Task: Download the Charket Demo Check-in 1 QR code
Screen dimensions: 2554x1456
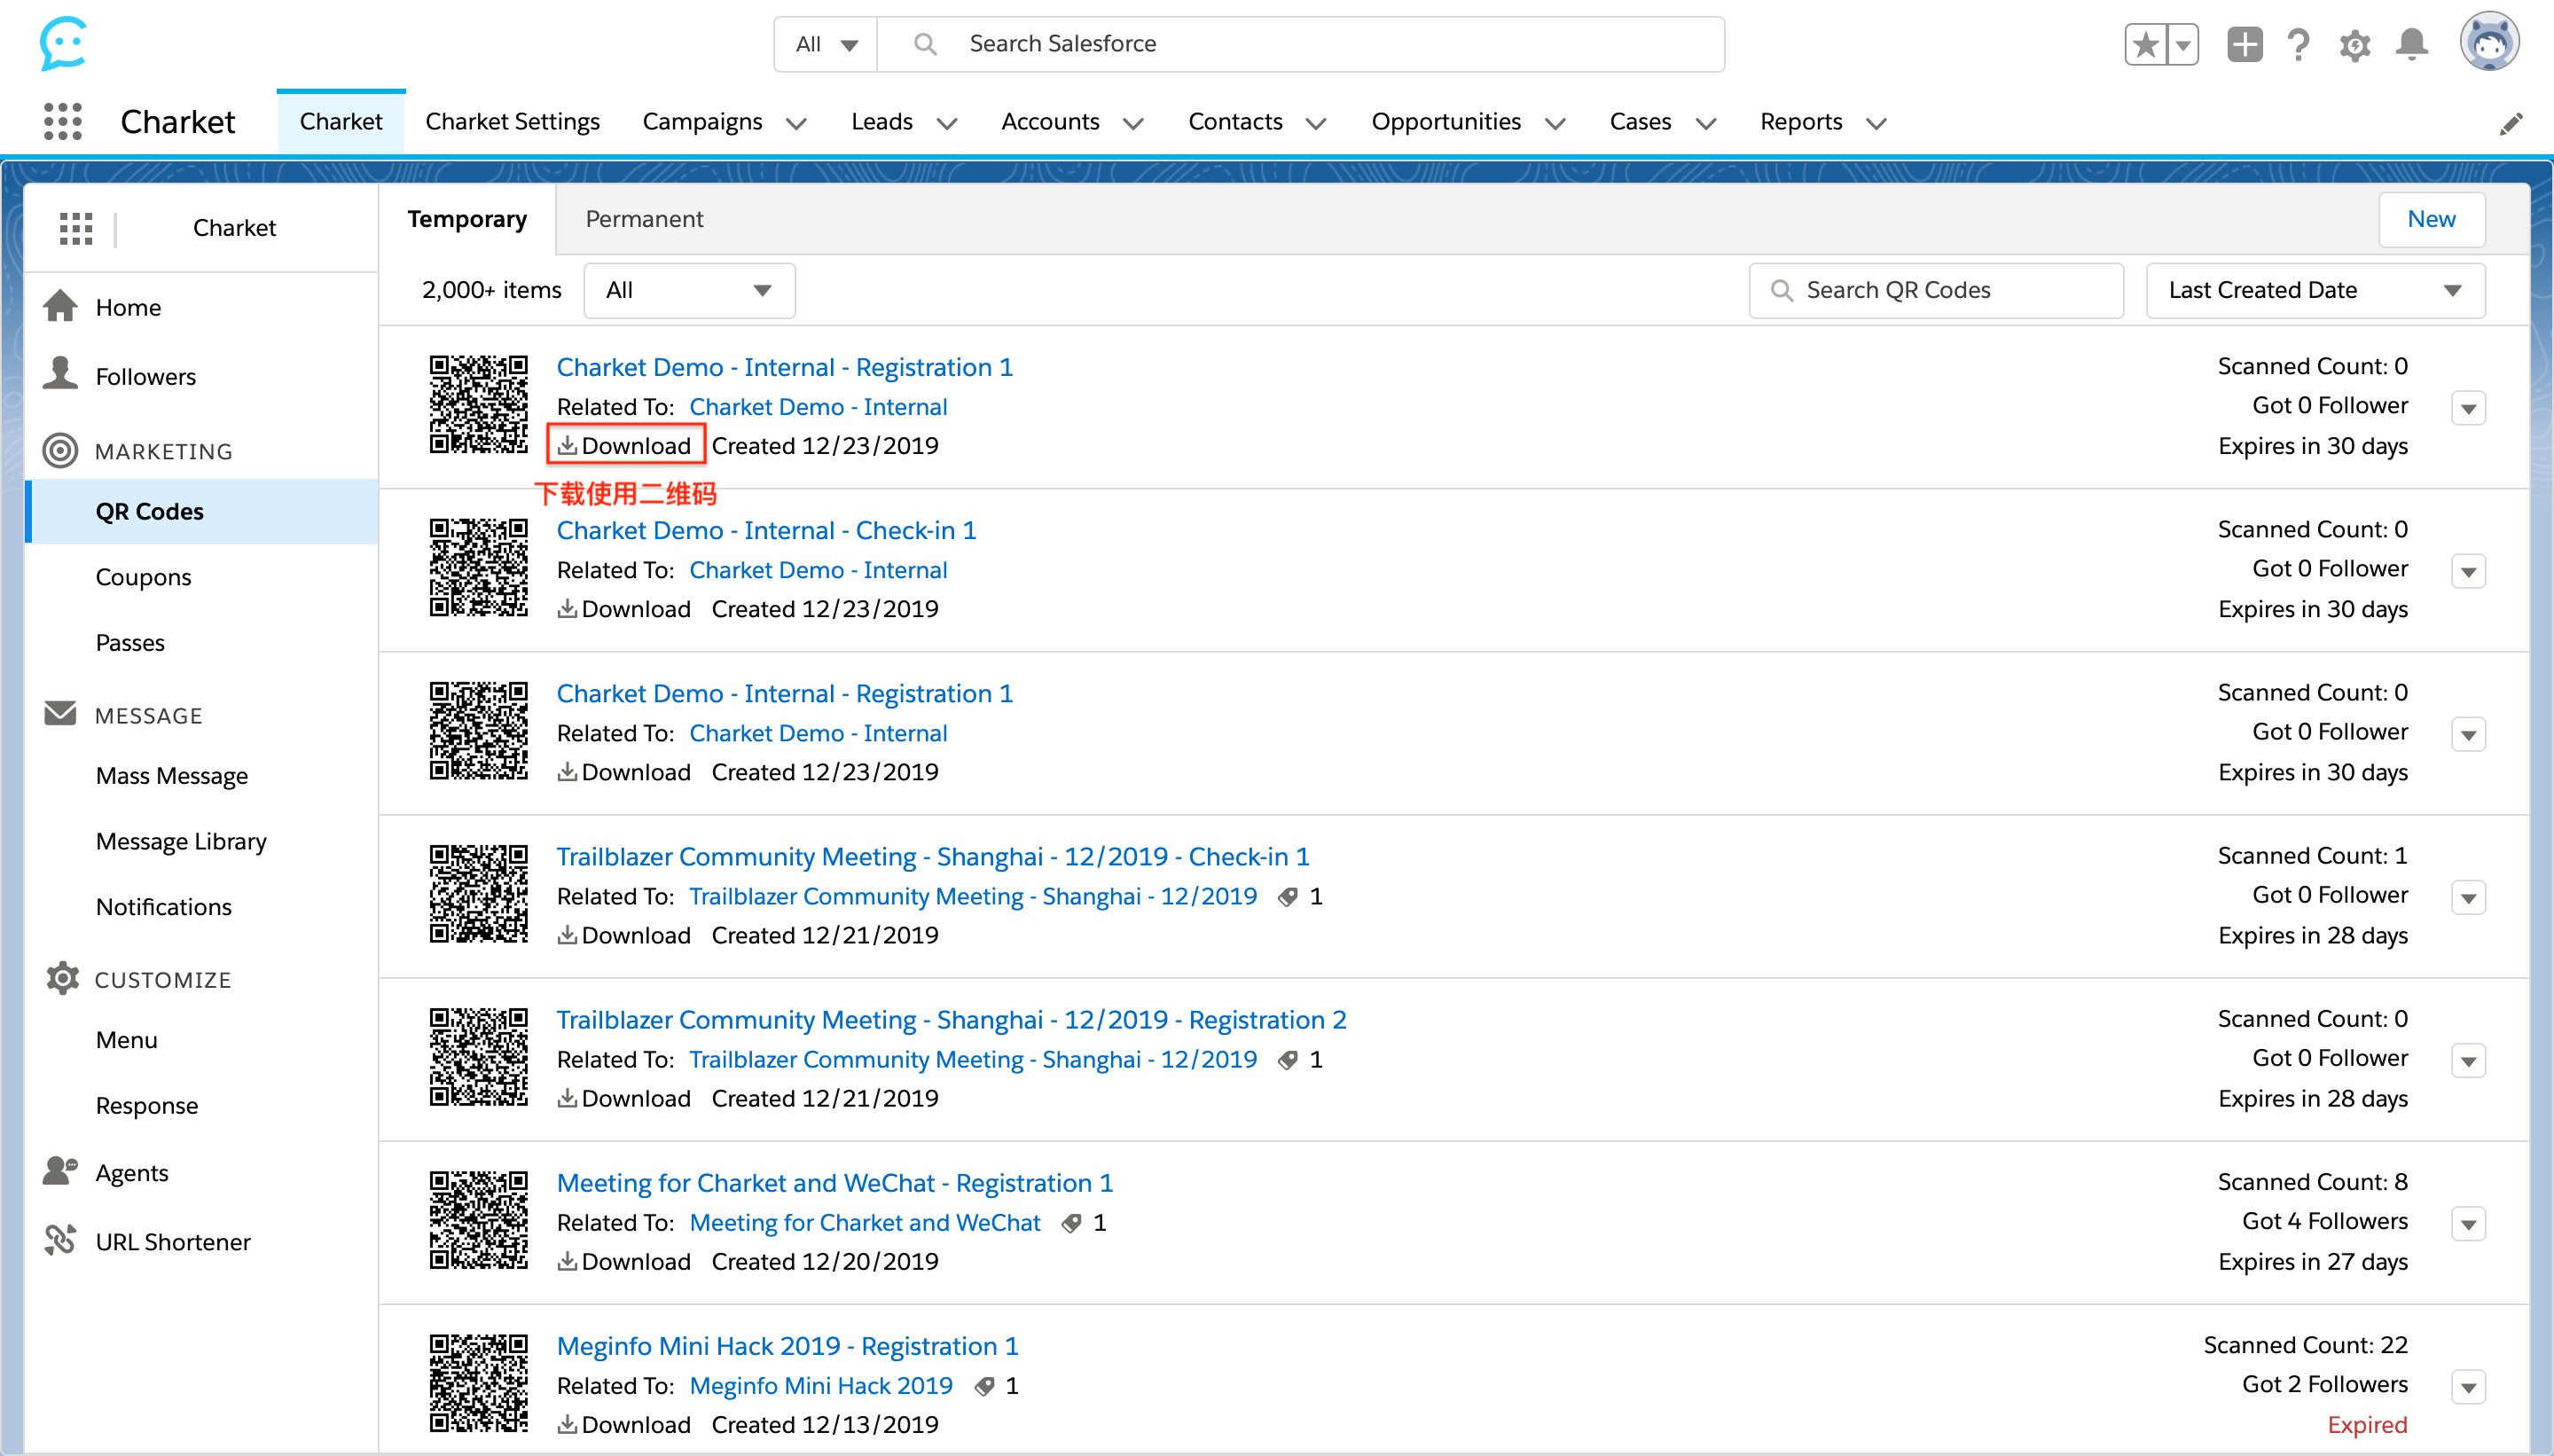Action: (x=625, y=608)
